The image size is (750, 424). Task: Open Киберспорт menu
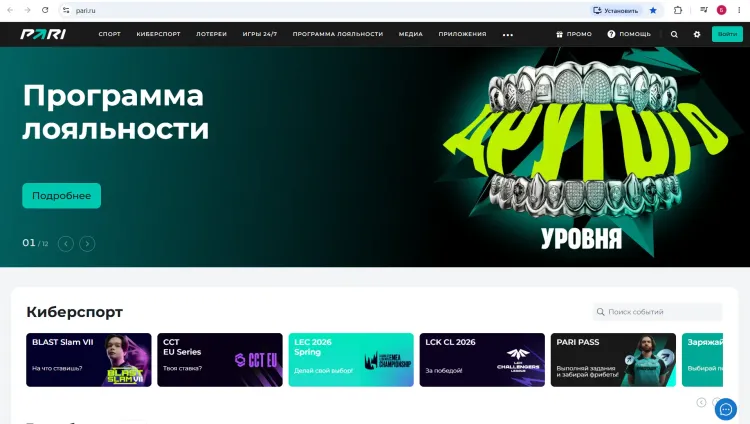coord(158,34)
